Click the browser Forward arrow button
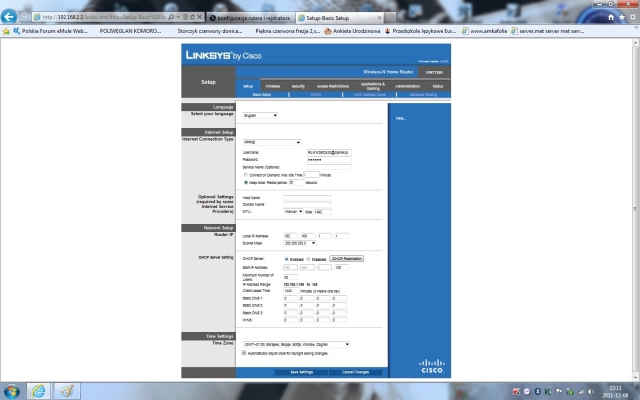The width and height of the screenshot is (640, 400). [24, 17]
